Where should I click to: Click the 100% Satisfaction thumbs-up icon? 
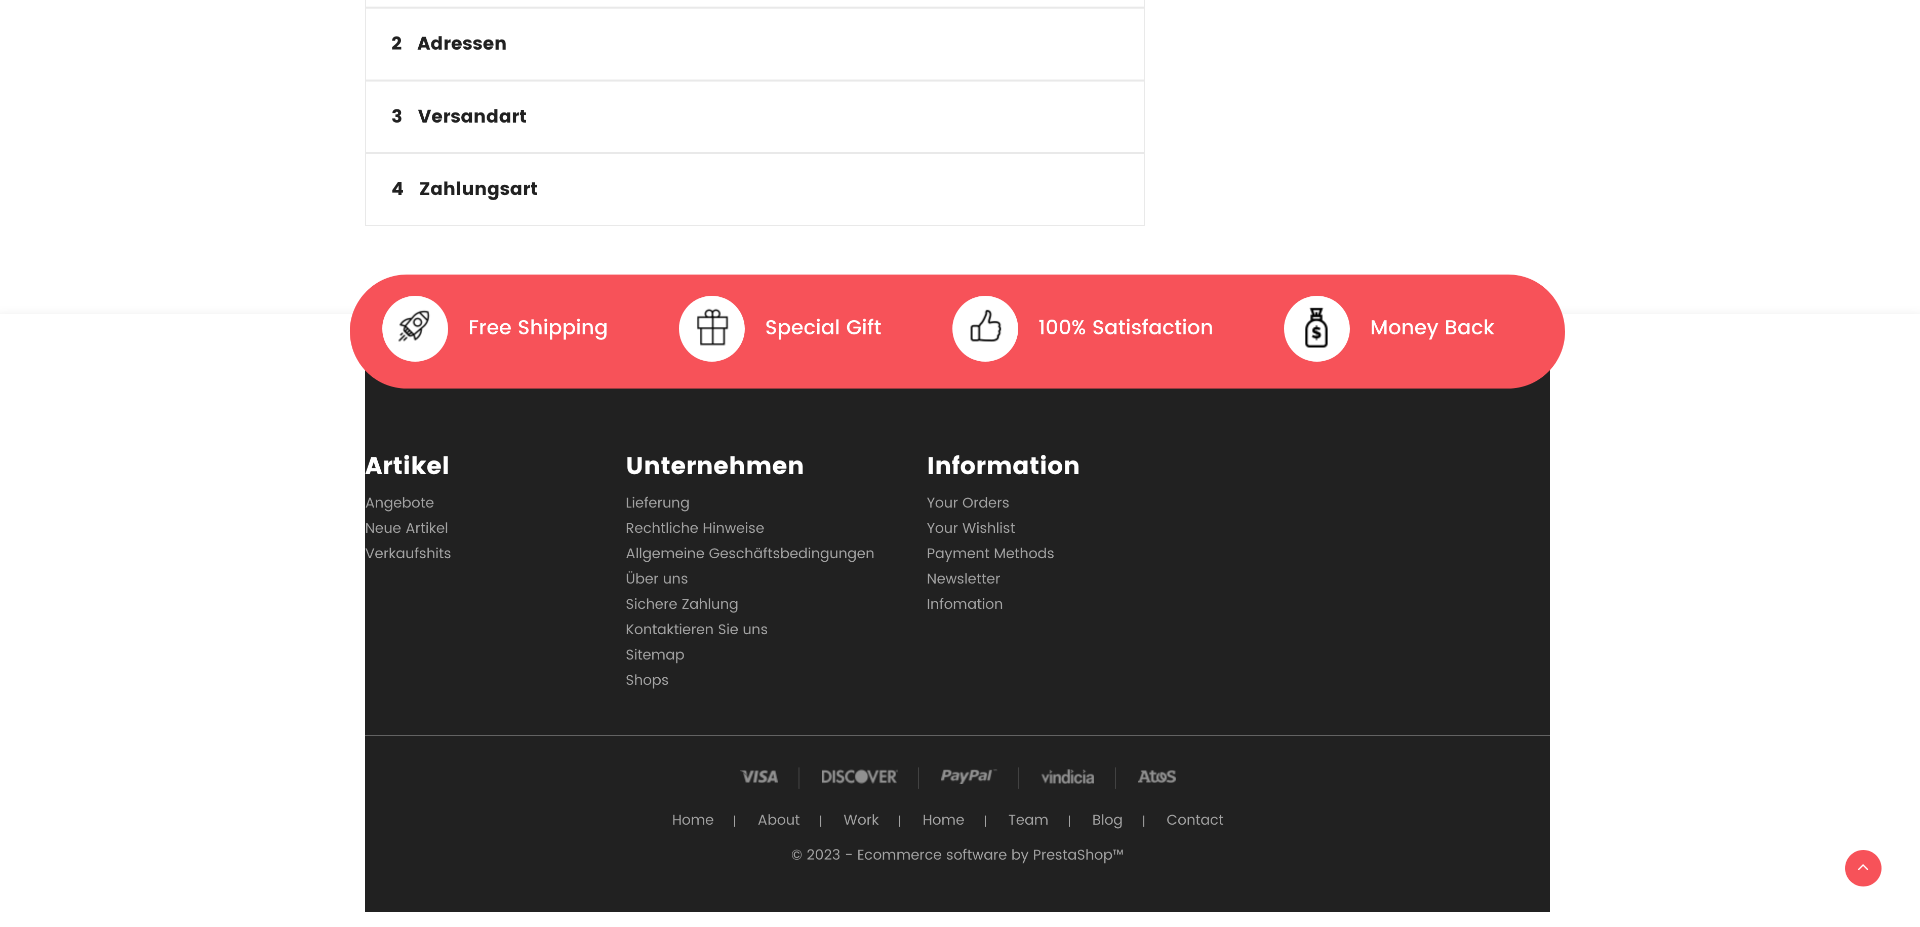pos(985,328)
